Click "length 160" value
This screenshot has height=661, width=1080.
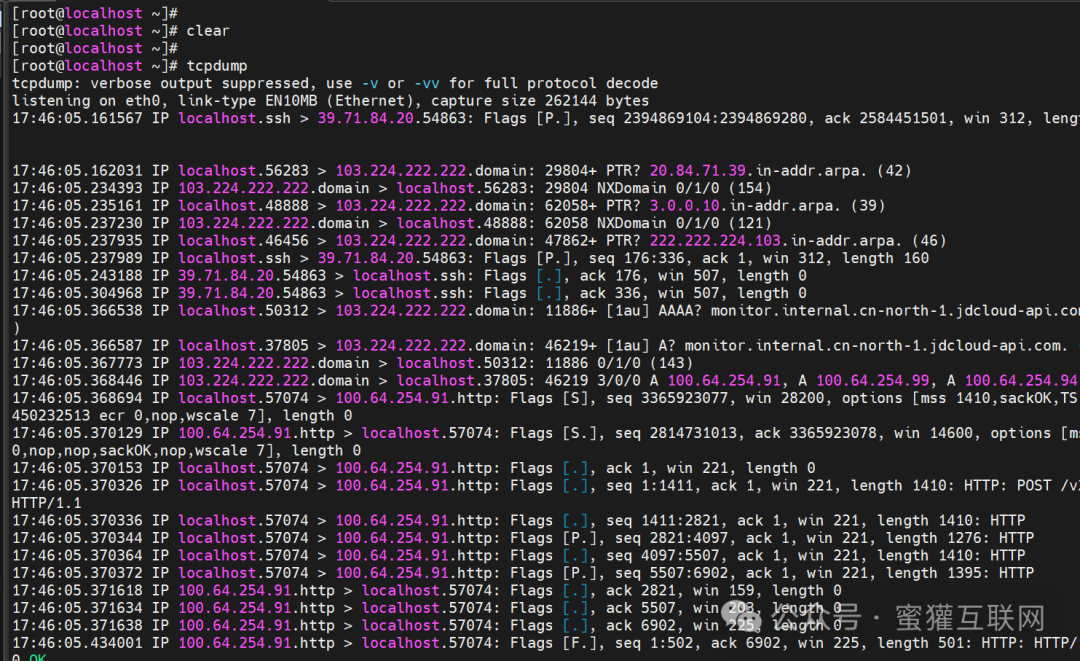pyautogui.click(x=885, y=258)
